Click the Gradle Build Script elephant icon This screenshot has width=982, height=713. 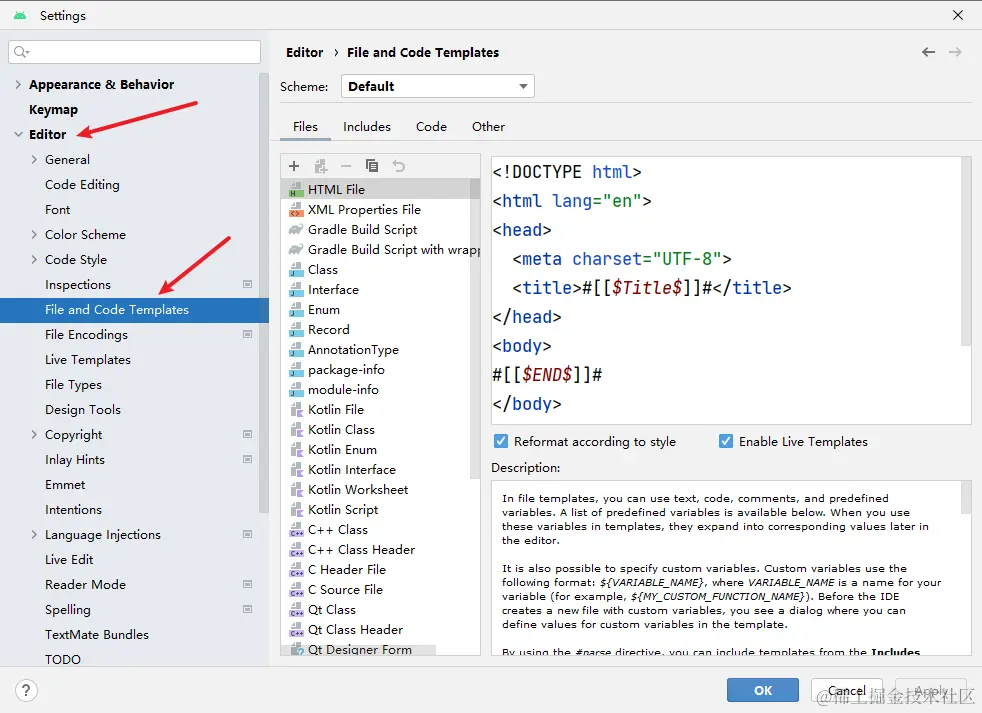[296, 230]
